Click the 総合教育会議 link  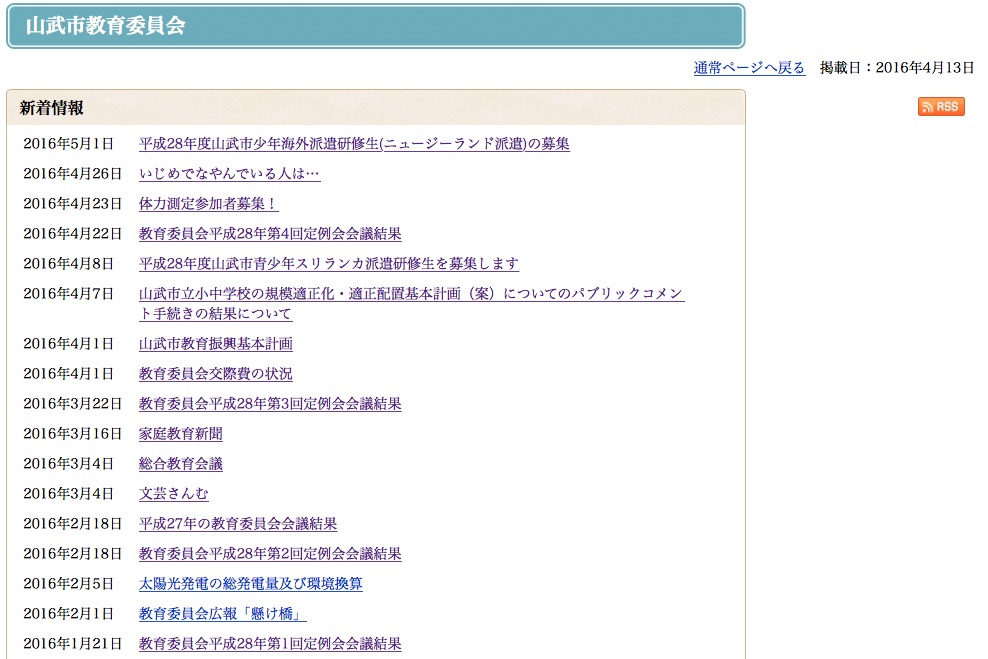[181, 463]
